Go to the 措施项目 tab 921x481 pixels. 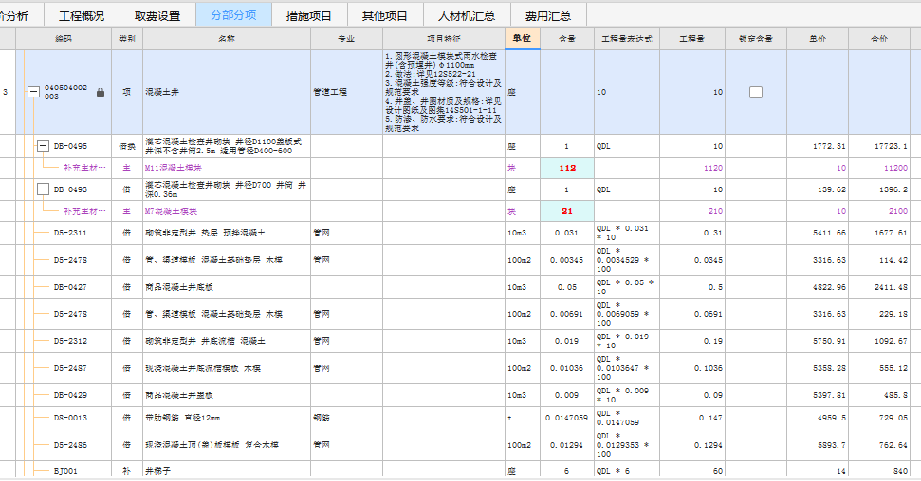[x=308, y=16]
